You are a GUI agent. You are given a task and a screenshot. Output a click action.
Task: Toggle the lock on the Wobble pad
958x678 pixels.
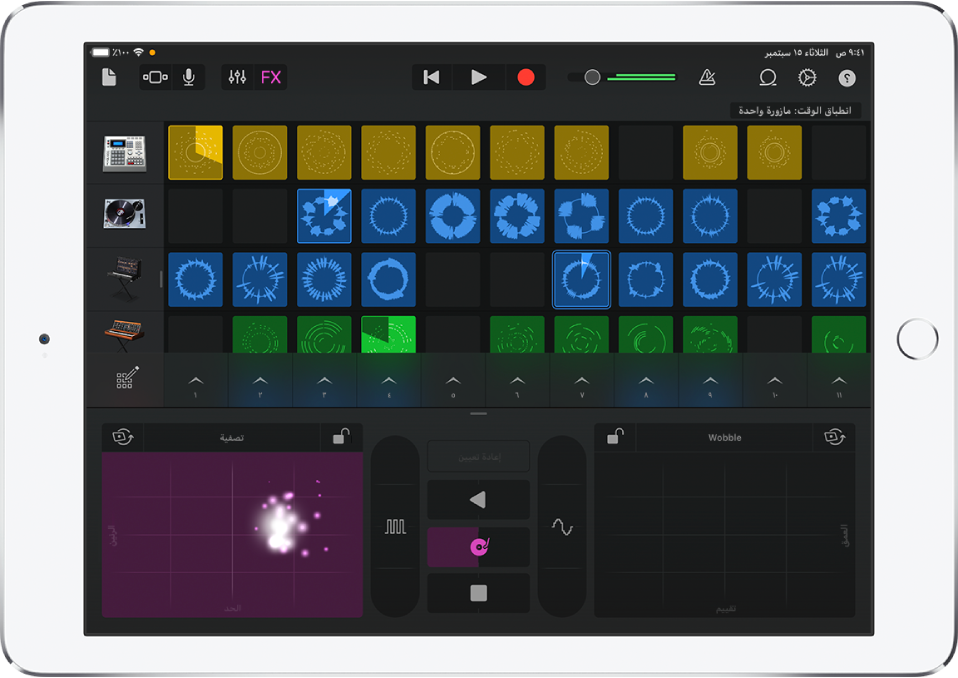pyautogui.click(x=615, y=437)
